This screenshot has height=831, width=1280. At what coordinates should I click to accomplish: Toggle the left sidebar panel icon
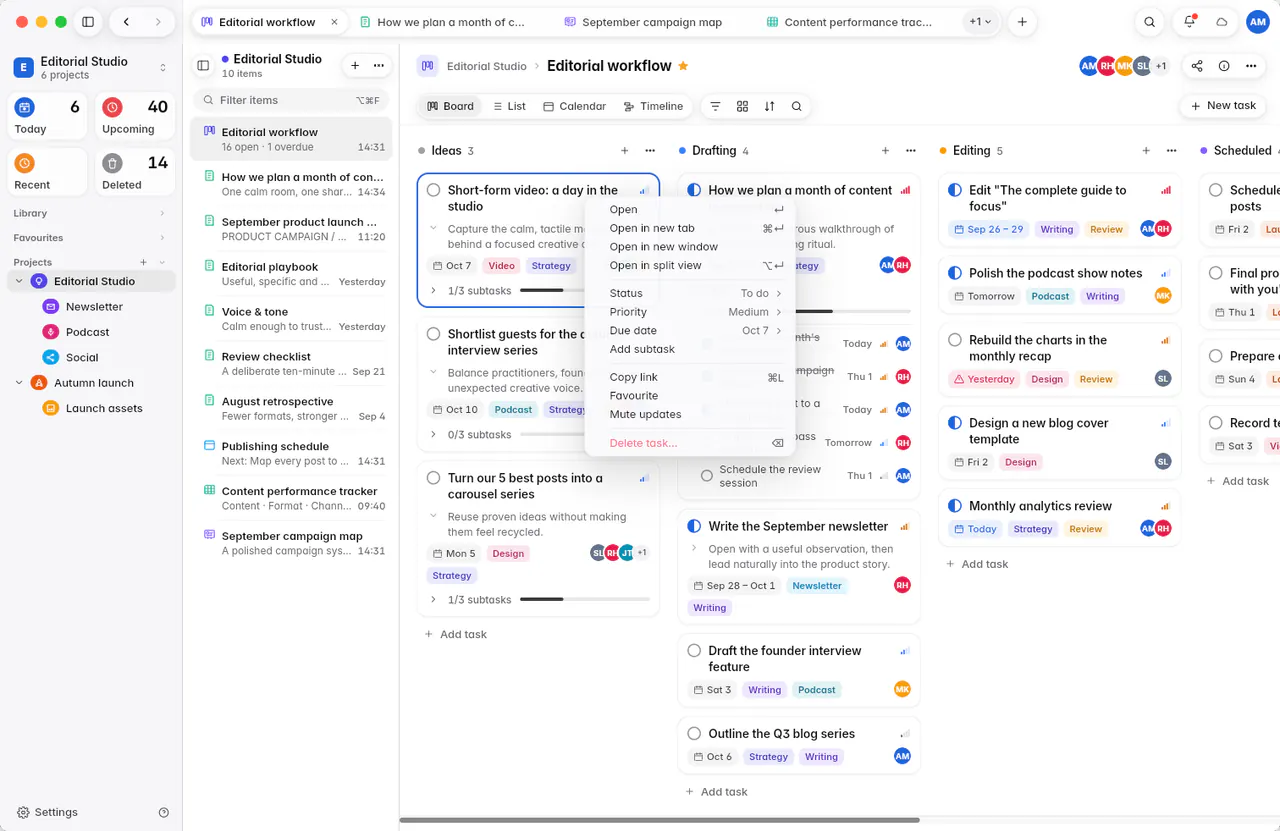click(88, 22)
